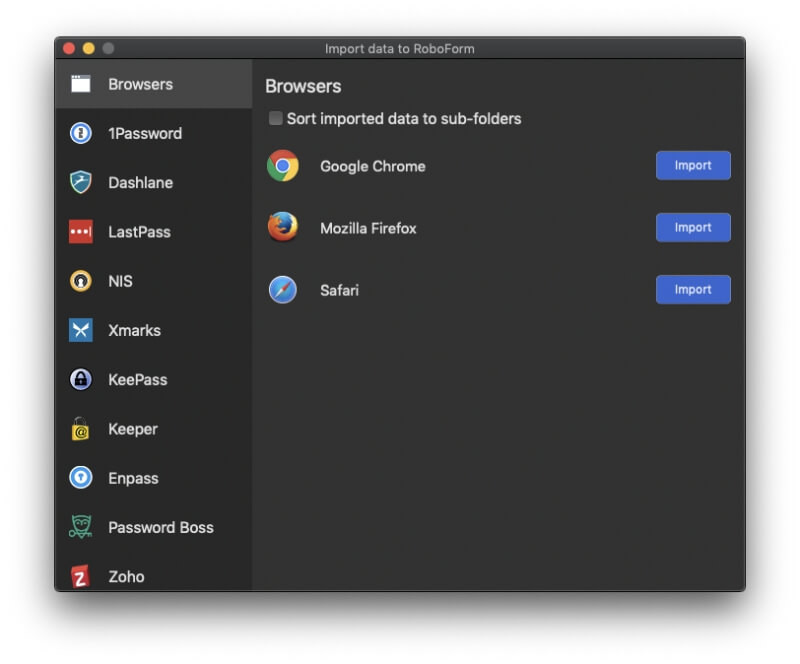The image size is (800, 664).
Task: Click the 1Password keyhole icon
Action: tap(81, 133)
